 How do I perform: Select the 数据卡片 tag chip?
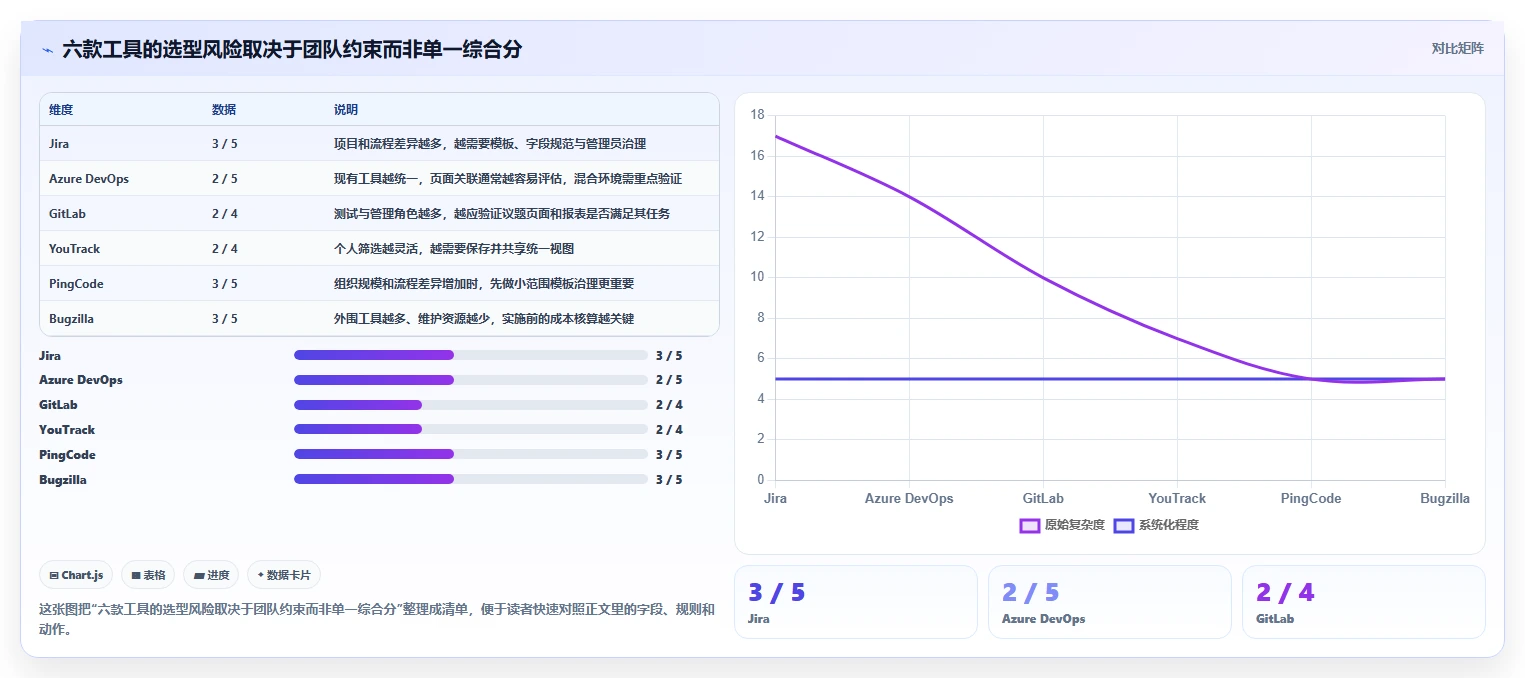click(x=284, y=575)
